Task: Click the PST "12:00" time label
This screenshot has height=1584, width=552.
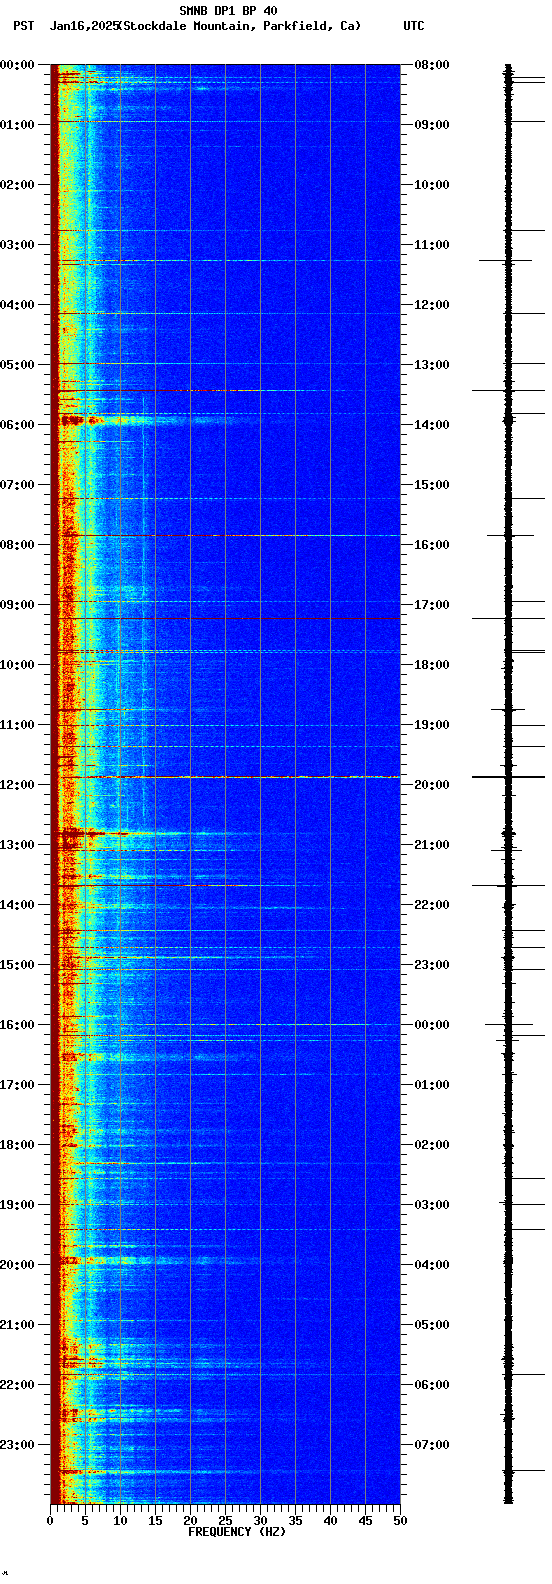Action: [17, 785]
